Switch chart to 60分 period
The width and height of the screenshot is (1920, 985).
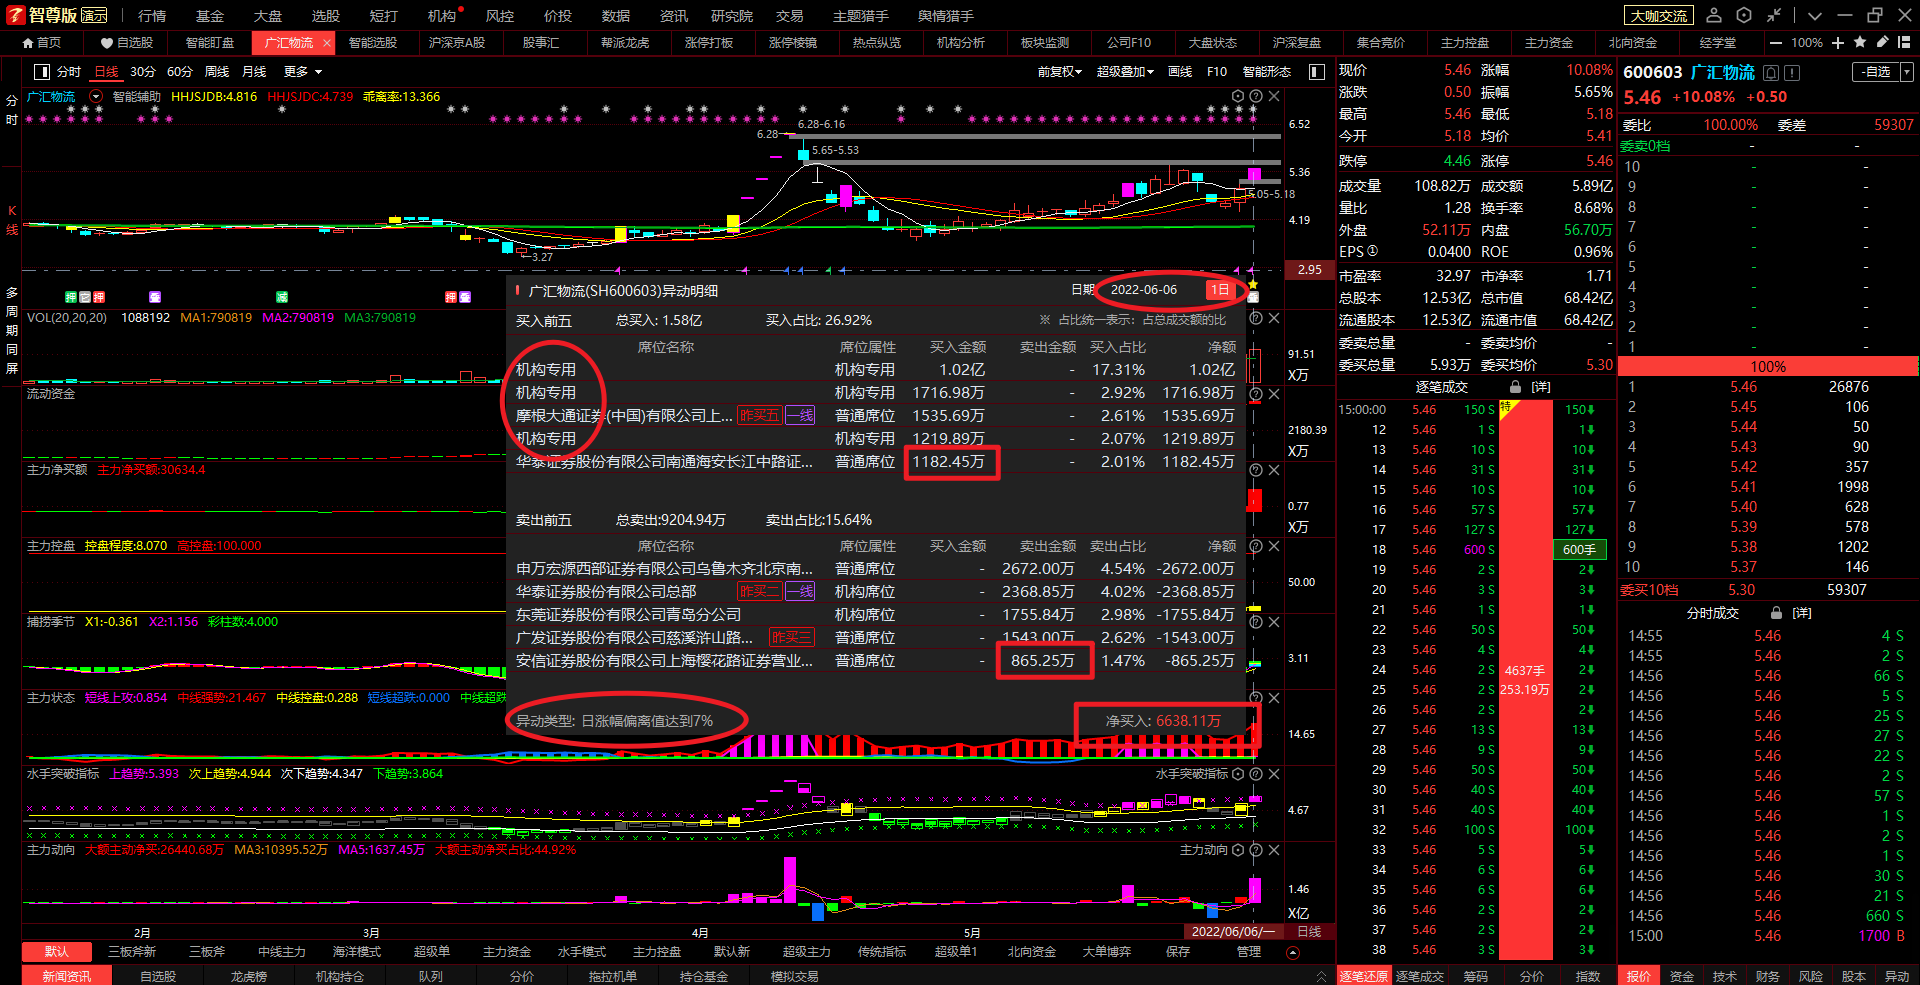pyautogui.click(x=180, y=72)
